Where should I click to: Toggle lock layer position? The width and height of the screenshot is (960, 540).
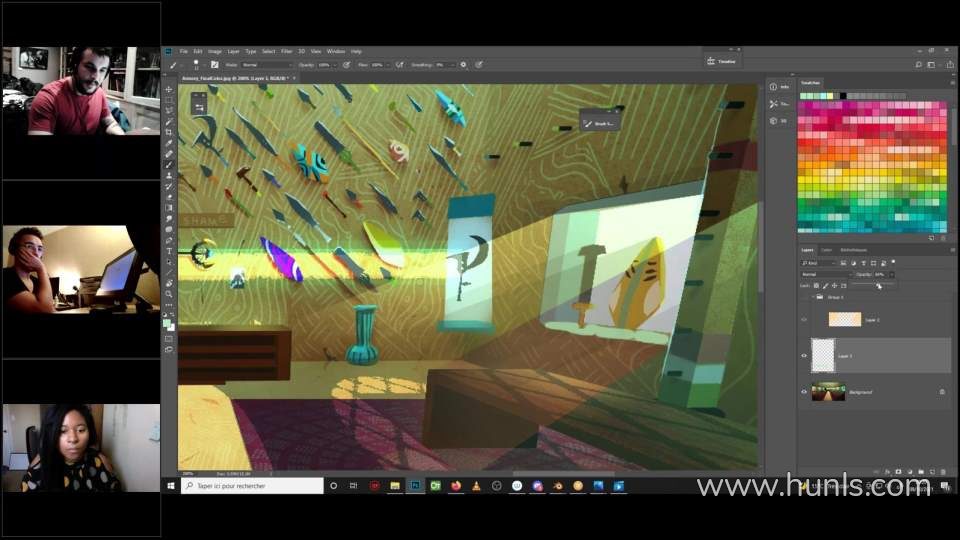(834, 286)
